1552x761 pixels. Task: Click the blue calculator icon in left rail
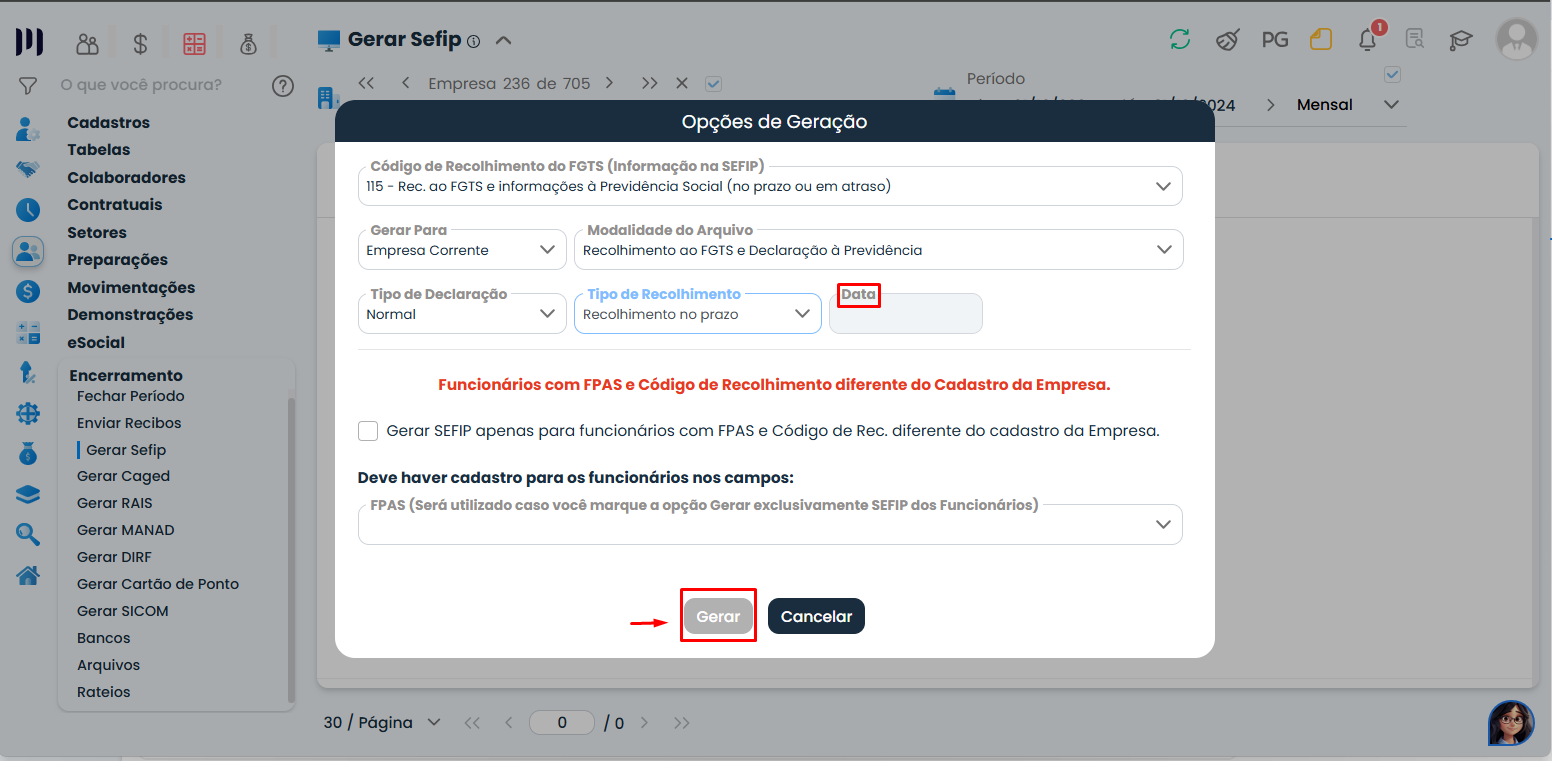(x=28, y=333)
